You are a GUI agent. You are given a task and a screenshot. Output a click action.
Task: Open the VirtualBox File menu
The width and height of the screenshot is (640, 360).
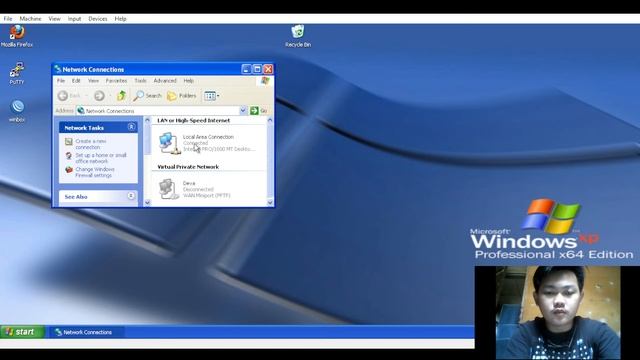[8, 19]
